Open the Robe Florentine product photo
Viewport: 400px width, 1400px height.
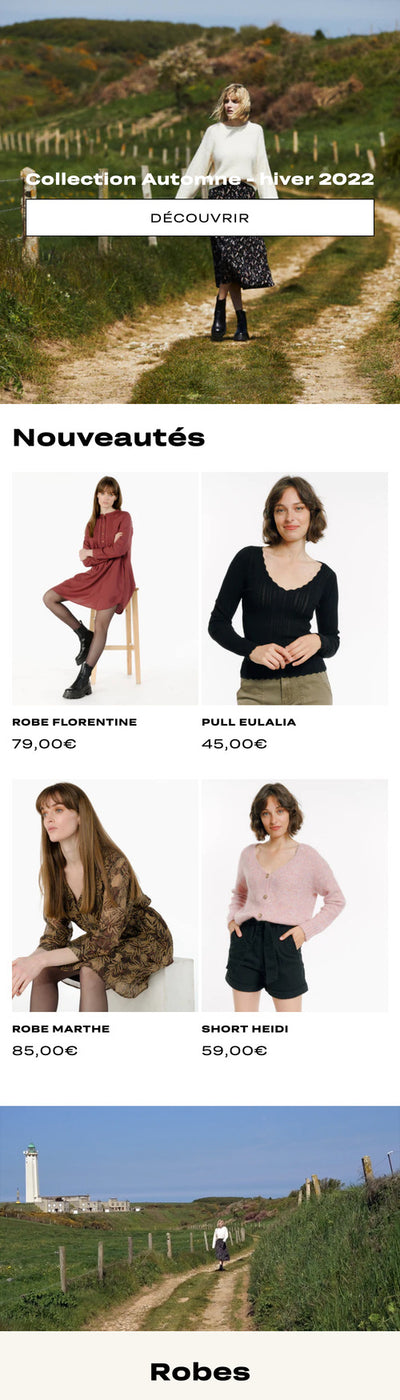105,588
